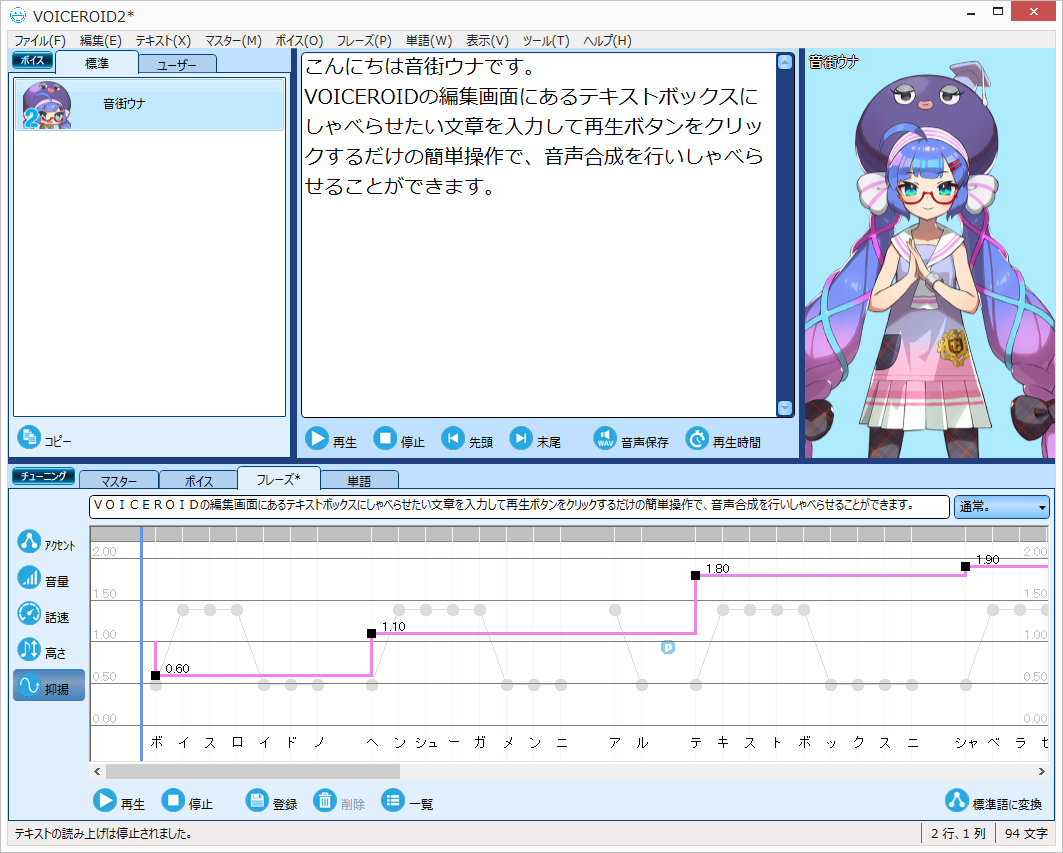Image resolution: width=1063 pixels, height=853 pixels.
Task: Switch to the フレーズ* tuning tab
Action: (x=278, y=479)
